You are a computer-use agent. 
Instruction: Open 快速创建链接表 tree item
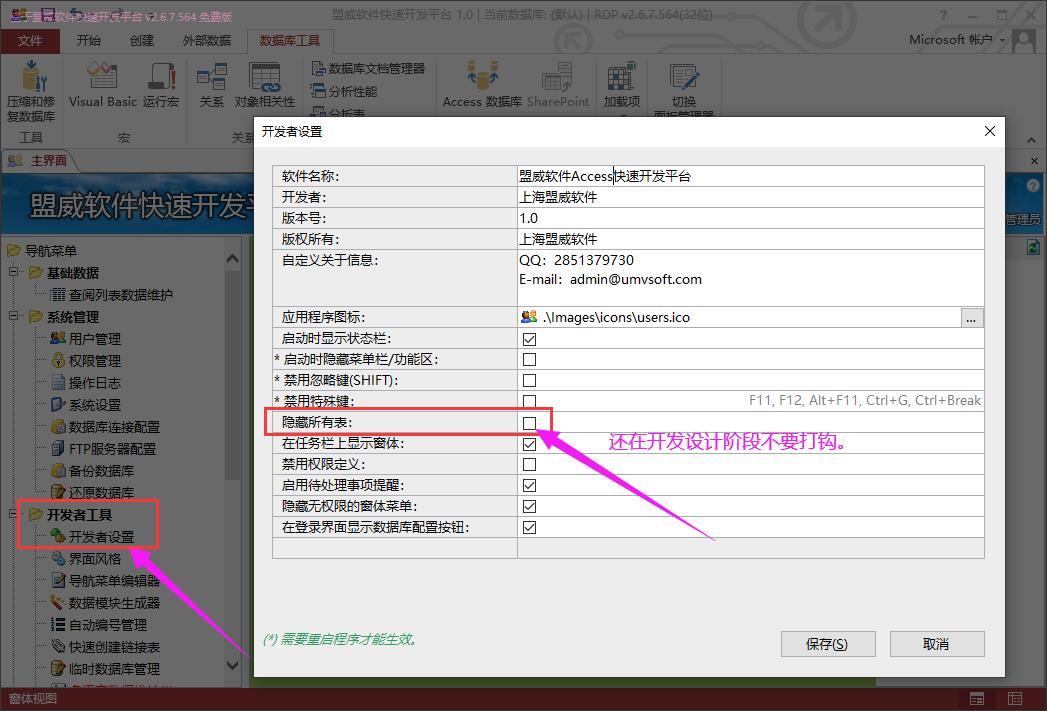click(106, 647)
